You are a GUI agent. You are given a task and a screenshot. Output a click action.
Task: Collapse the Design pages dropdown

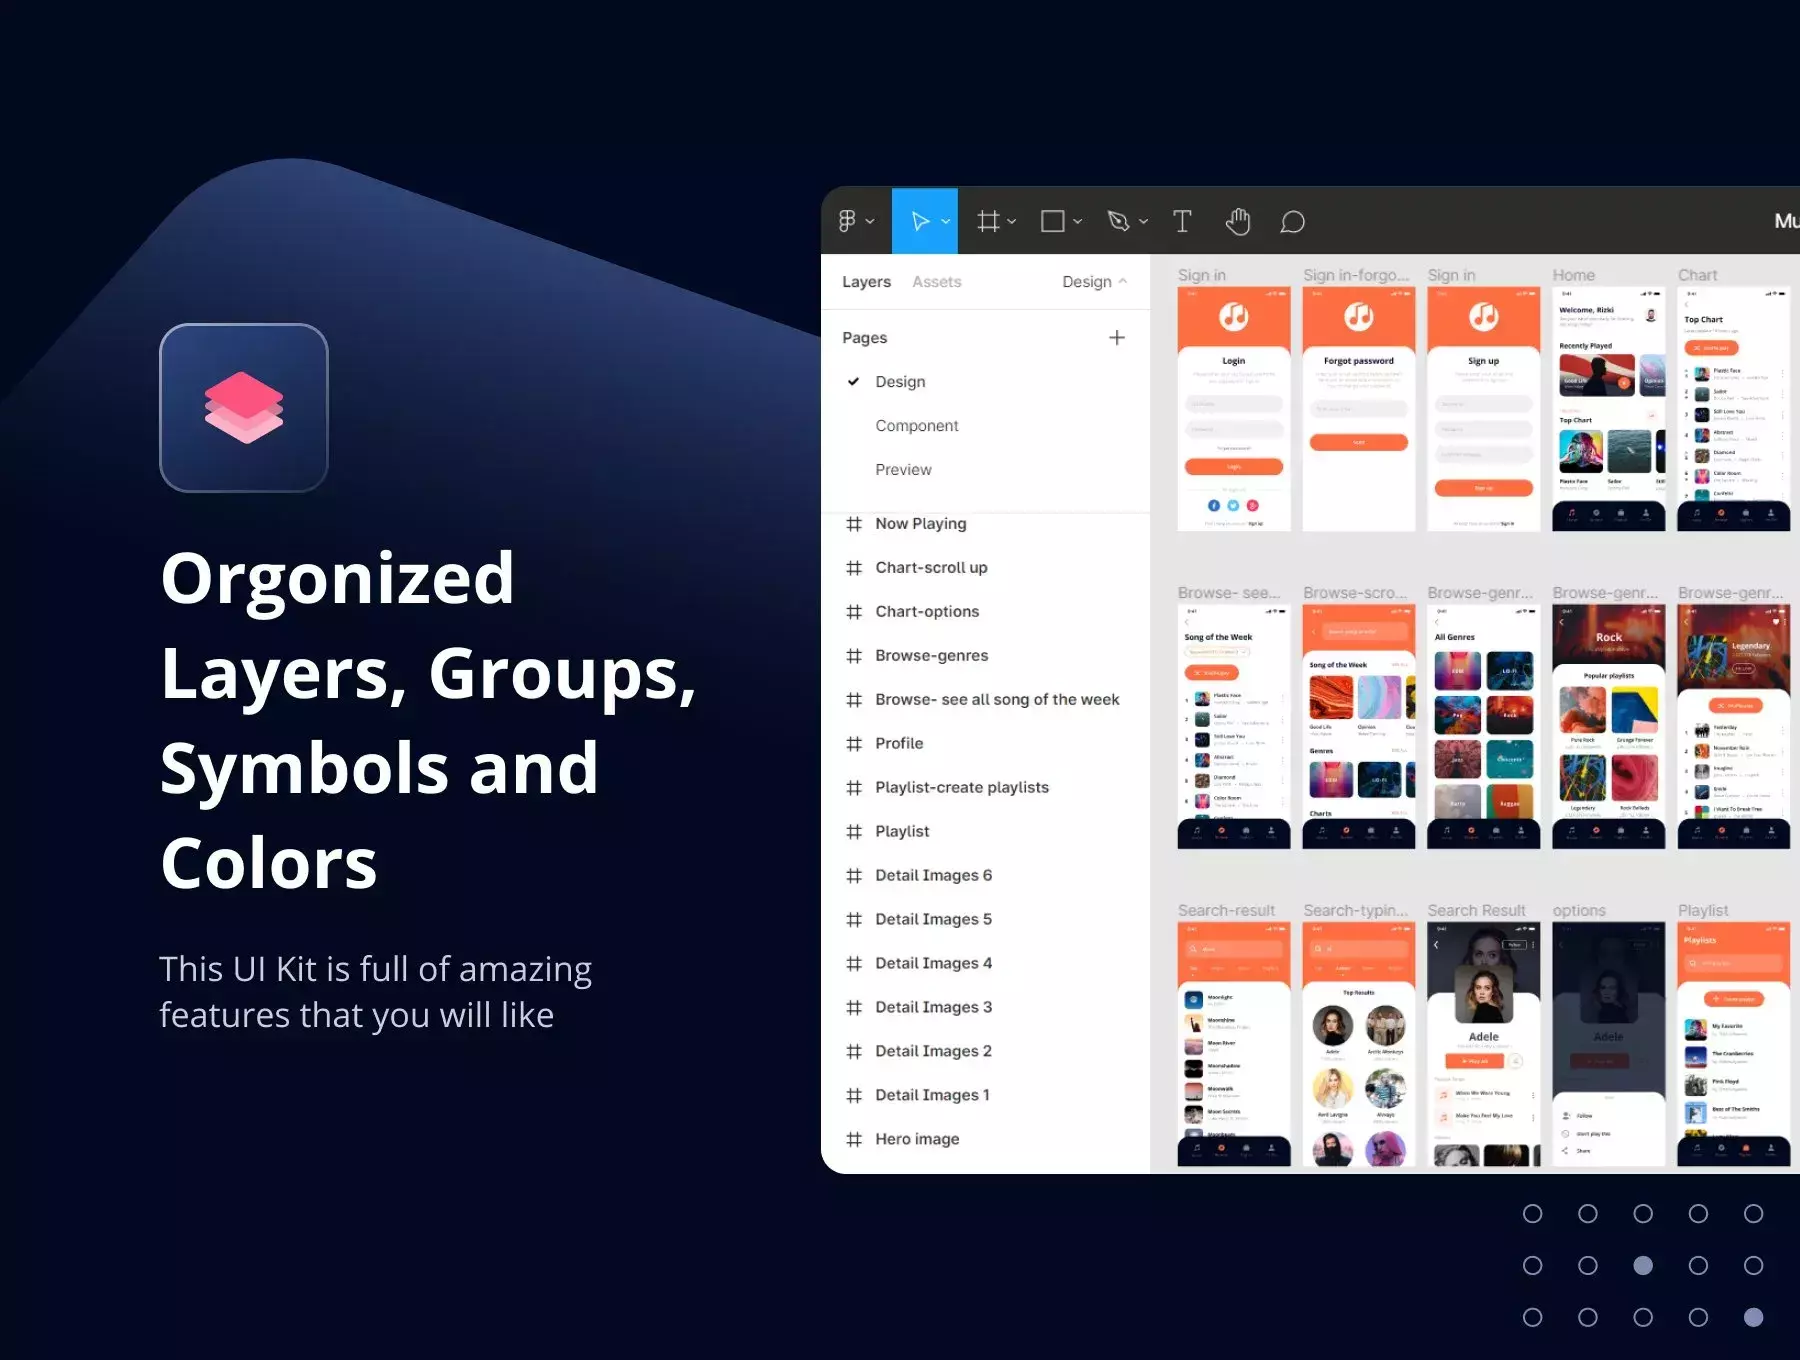(x=1095, y=282)
